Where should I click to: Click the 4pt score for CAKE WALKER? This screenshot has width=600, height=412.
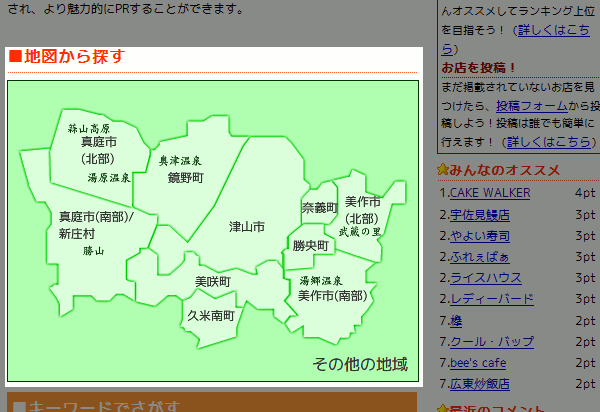pyautogui.click(x=585, y=193)
